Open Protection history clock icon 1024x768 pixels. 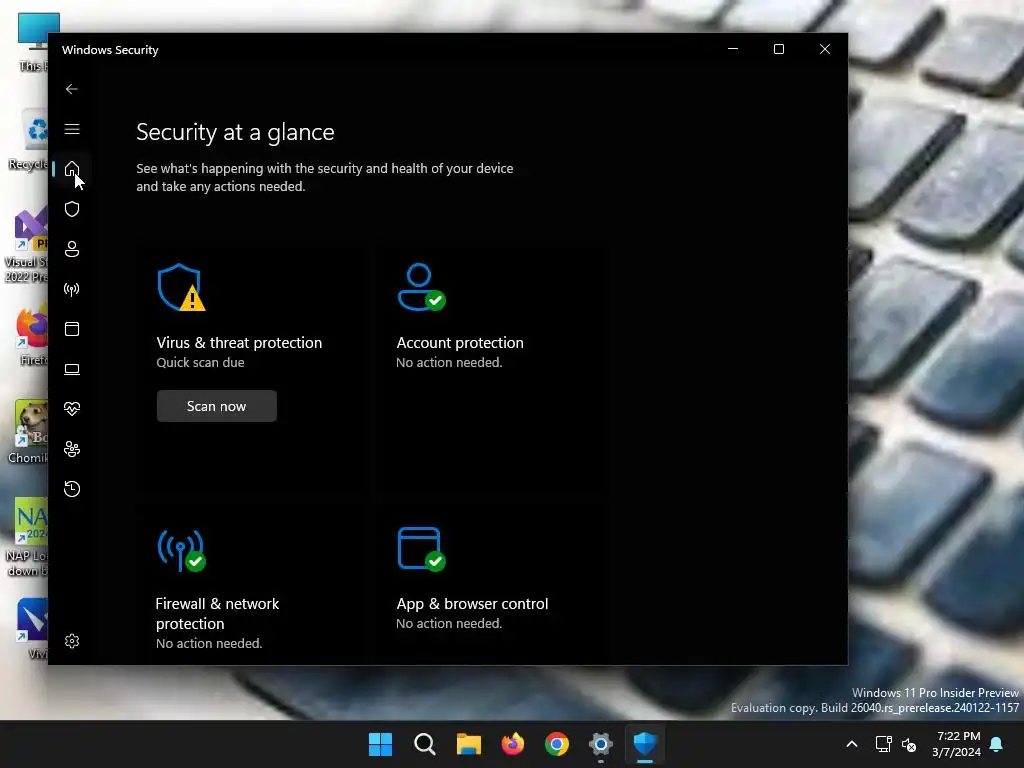coord(72,488)
